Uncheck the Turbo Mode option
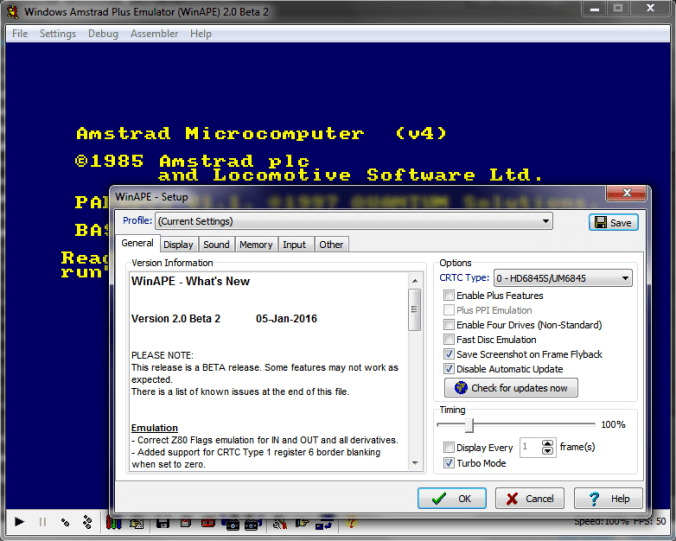The height and width of the screenshot is (541, 676). [449, 463]
